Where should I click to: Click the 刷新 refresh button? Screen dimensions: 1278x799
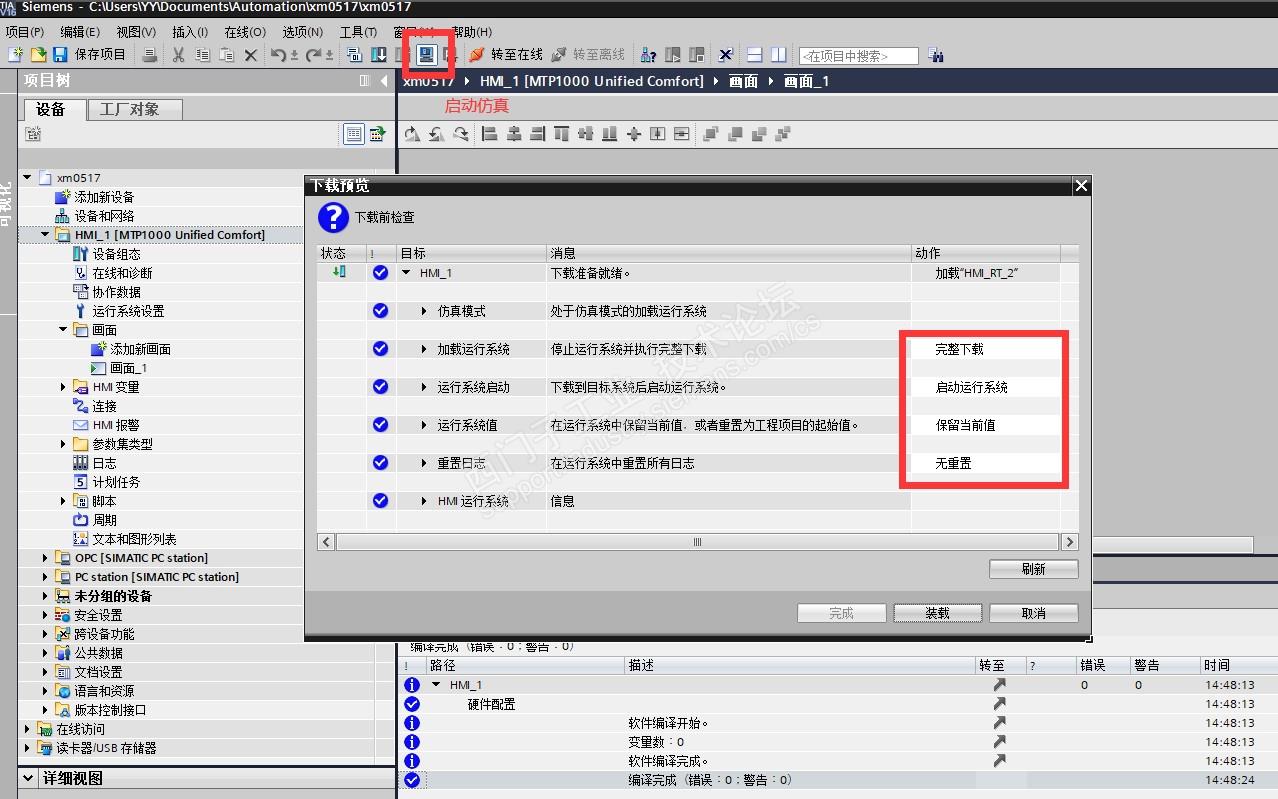1034,569
